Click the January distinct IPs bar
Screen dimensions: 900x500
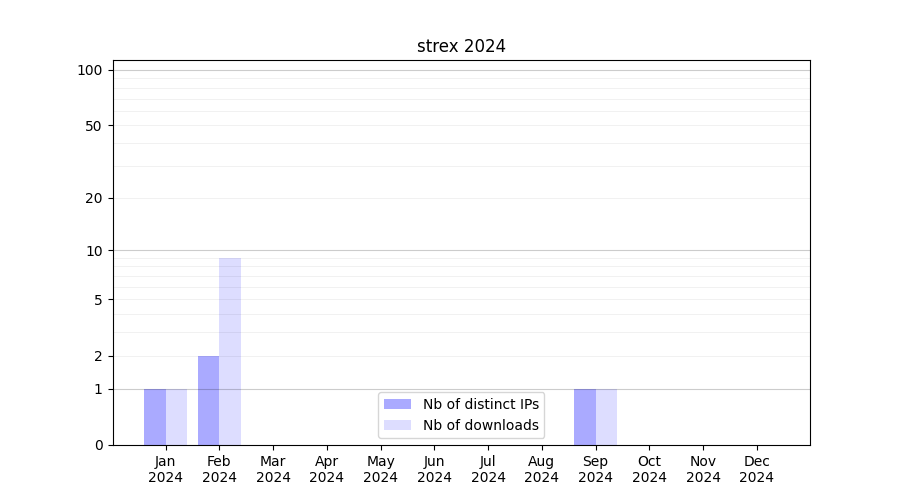tap(155, 417)
